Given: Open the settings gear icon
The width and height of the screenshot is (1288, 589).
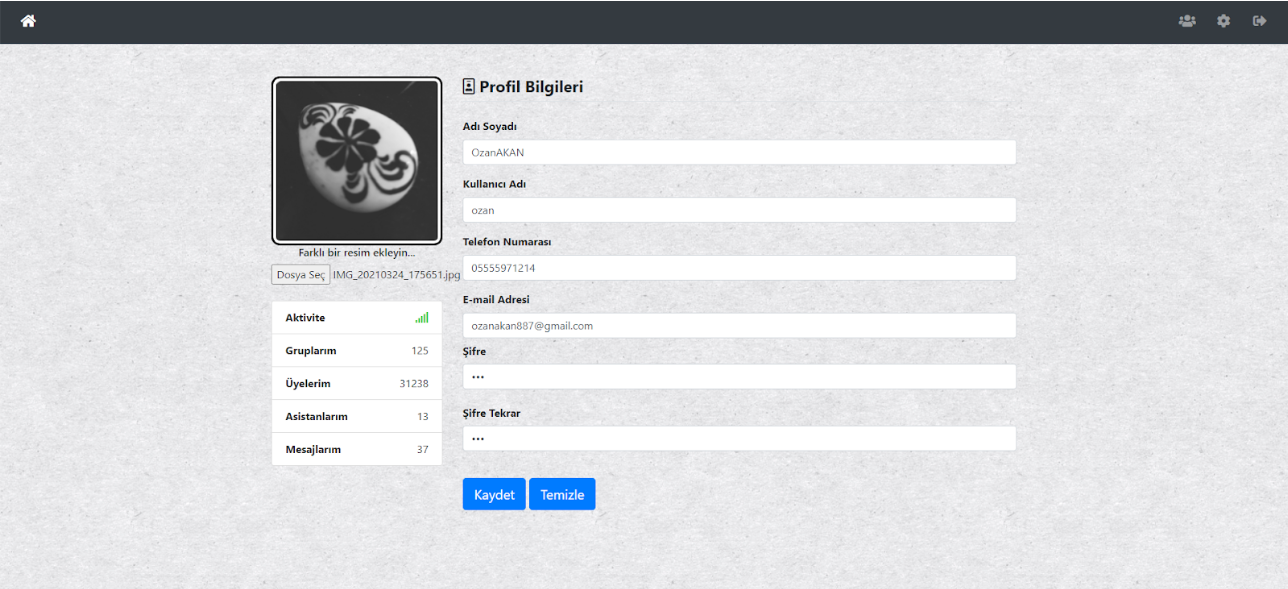Looking at the screenshot, I should pyautogui.click(x=1223, y=20).
